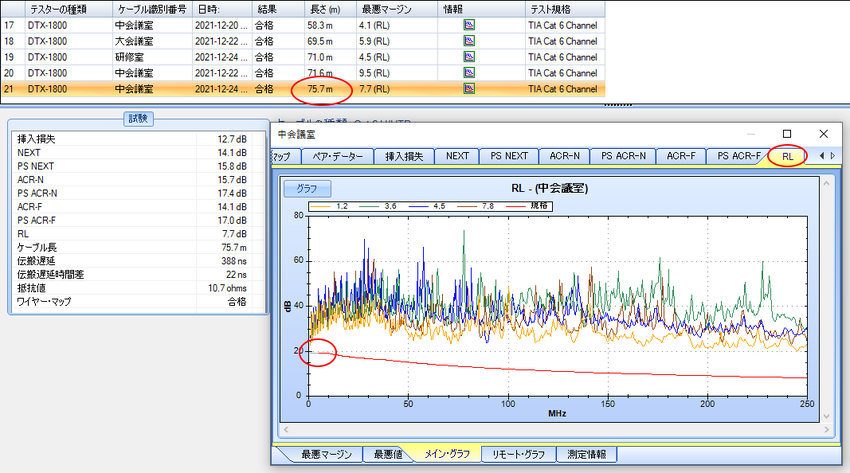Image resolution: width=850 pixels, height=473 pixels.
Task: Select the green 3,6 pair legend entry
Action: tap(378, 206)
